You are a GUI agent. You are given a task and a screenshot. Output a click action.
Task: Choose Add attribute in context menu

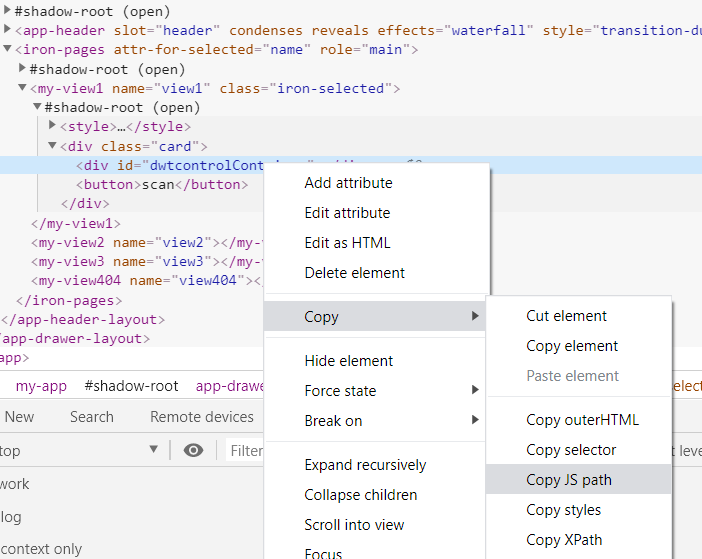pos(348,183)
